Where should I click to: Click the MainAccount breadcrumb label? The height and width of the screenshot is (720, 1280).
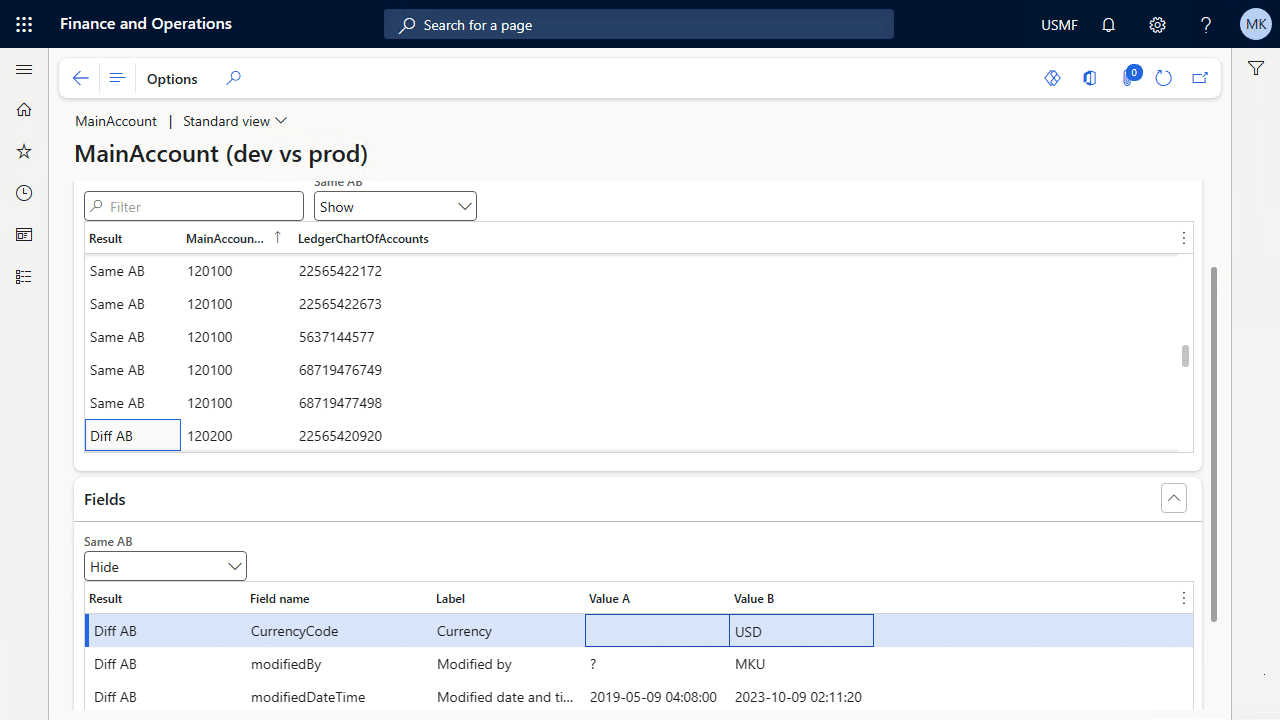tap(116, 121)
